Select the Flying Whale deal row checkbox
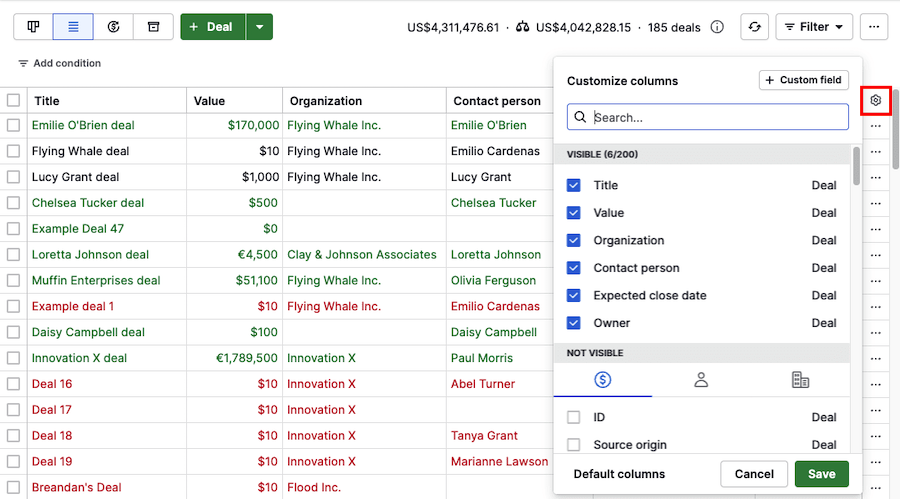The image size is (900, 499). pyautogui.click(x=13, y=151)
